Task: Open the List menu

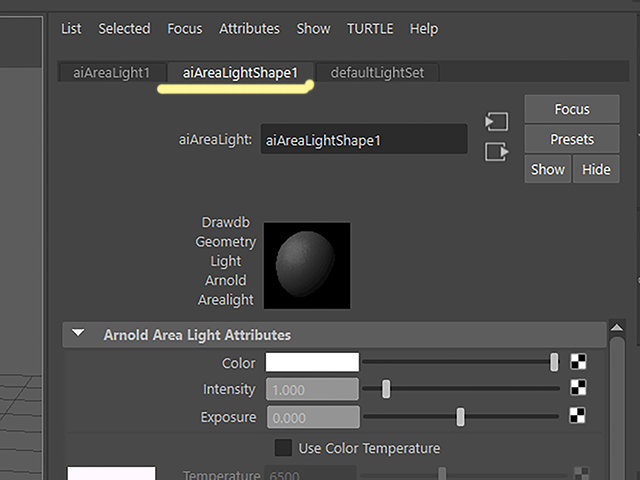Action: click(71, 29)
